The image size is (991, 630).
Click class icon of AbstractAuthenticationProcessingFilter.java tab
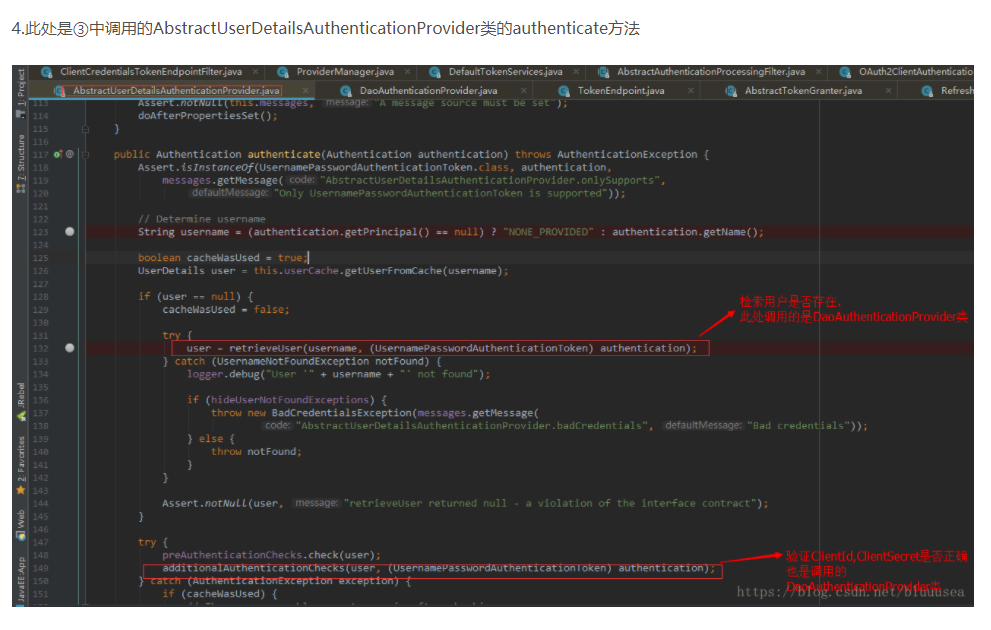(x=603, y=72)
